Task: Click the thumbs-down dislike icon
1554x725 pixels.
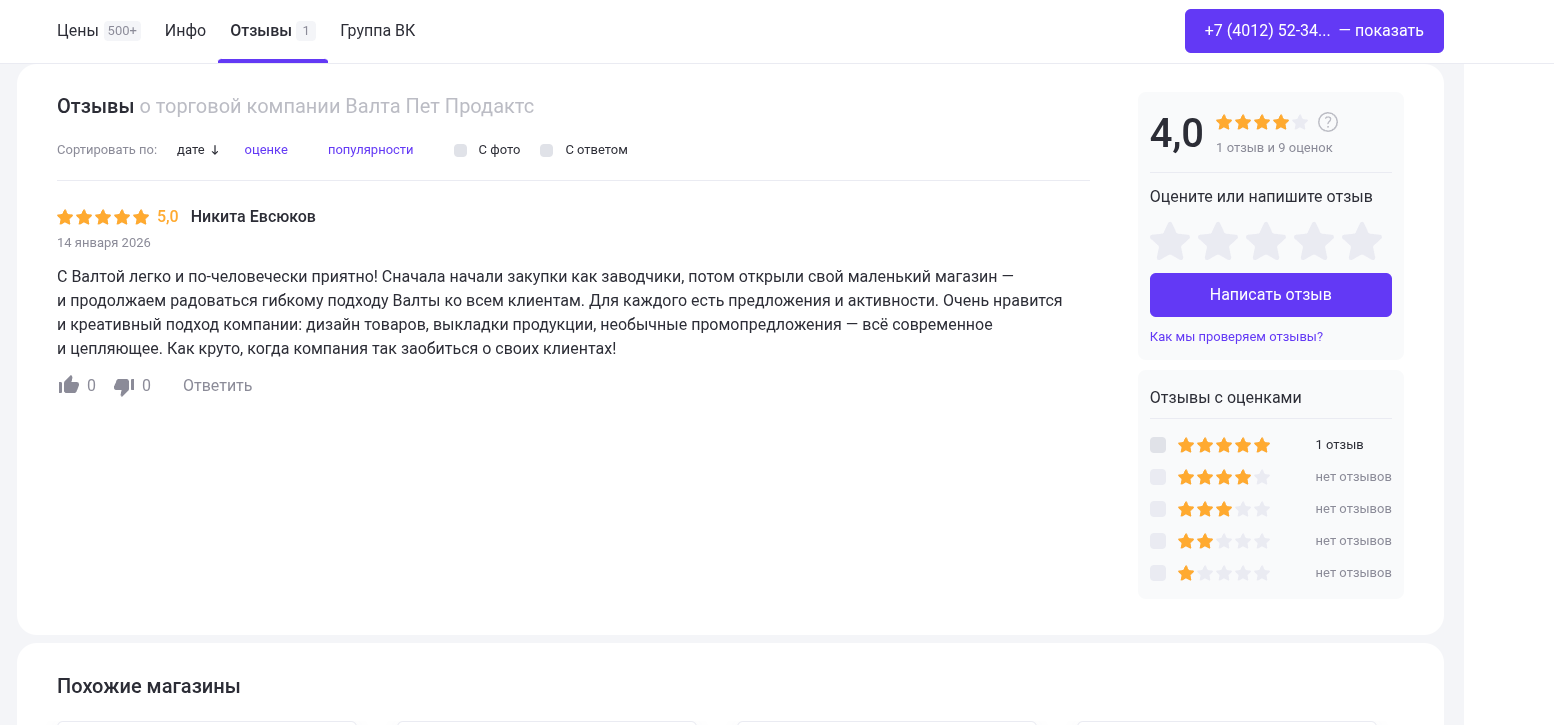Action: pos(124,386)
